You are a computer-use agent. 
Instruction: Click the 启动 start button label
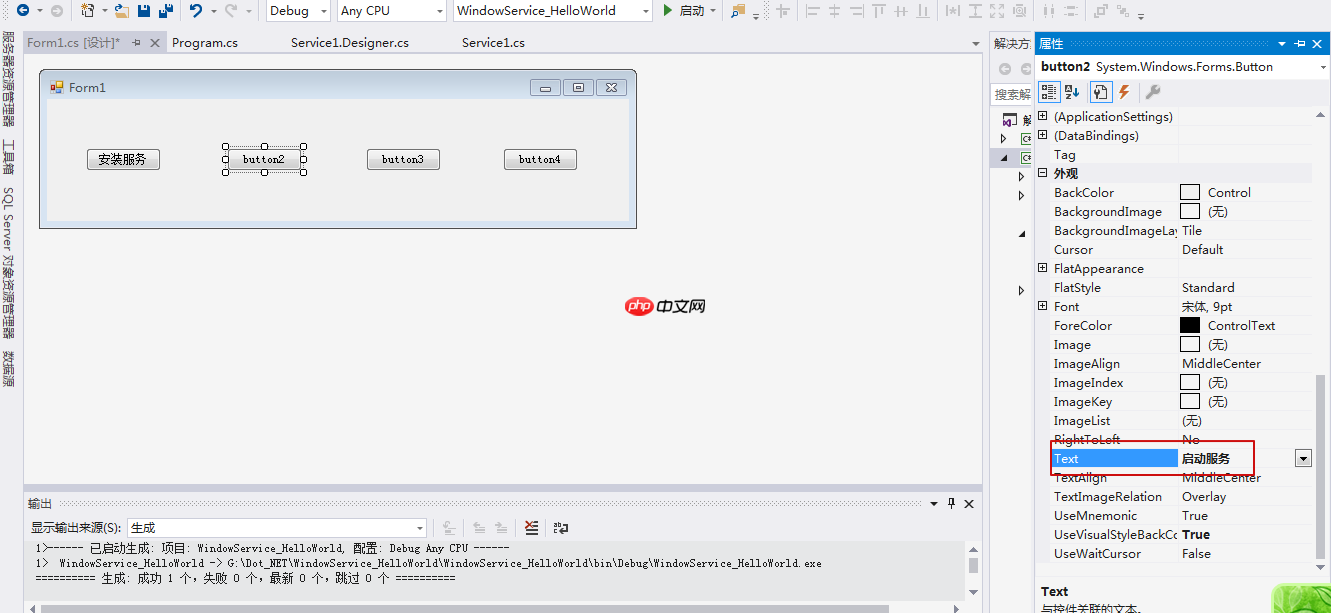point(691,11)
